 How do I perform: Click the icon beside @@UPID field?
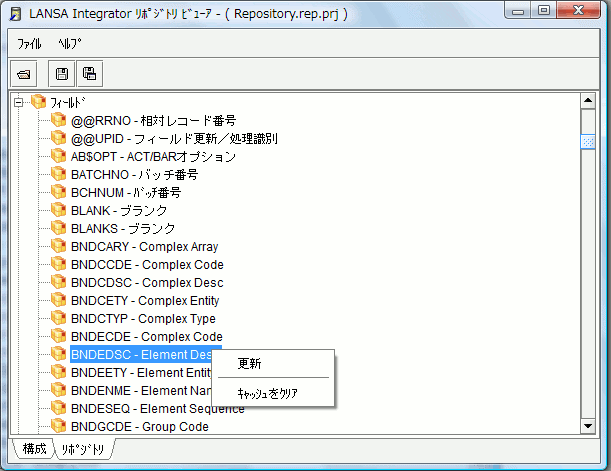click(58, 138)
